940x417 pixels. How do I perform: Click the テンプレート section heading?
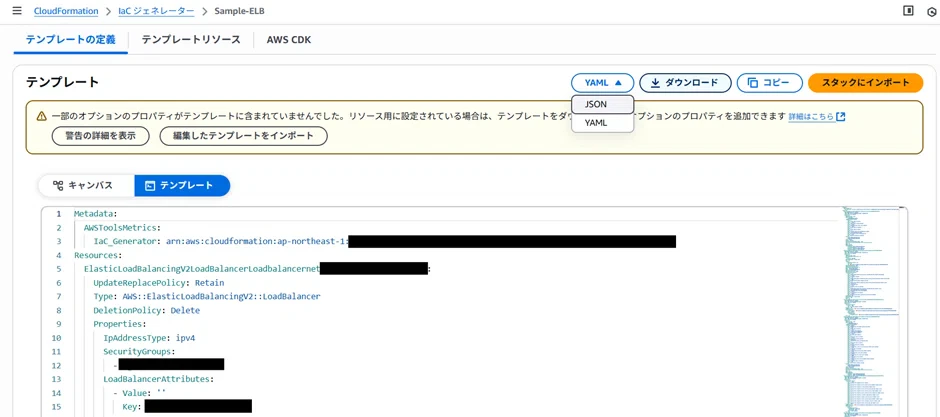[62, 83]
